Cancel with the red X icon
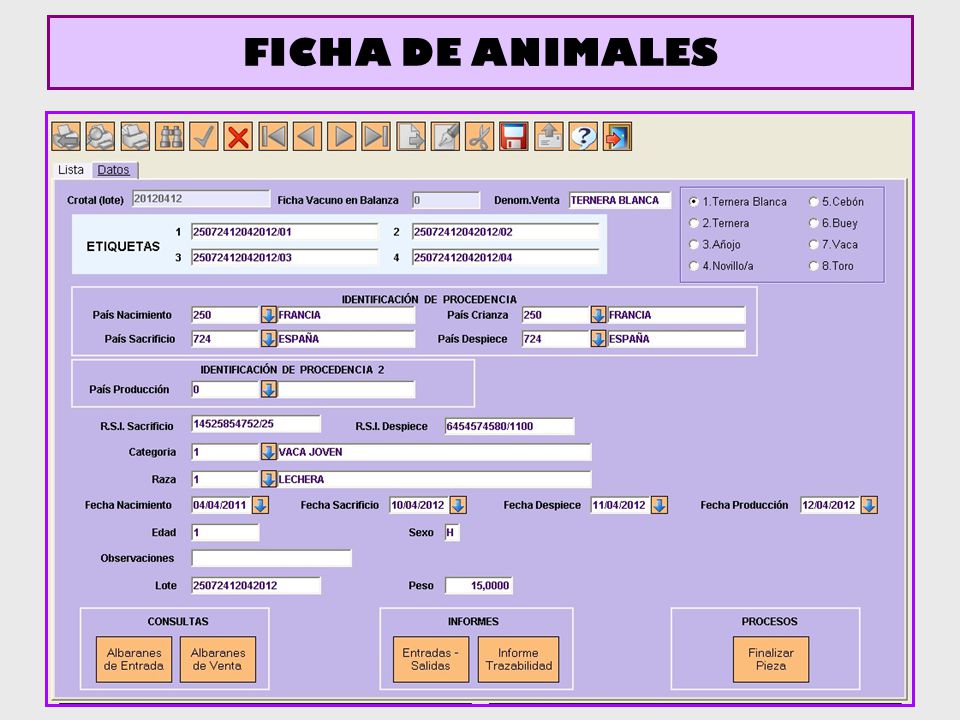 (238, 137)
